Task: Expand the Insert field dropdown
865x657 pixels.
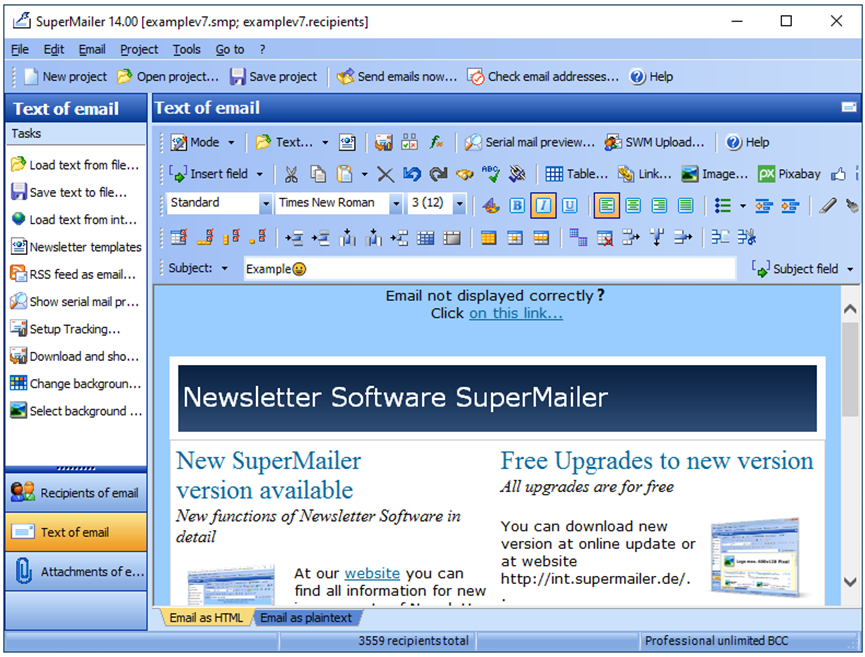Action: [x=259, y=174]
